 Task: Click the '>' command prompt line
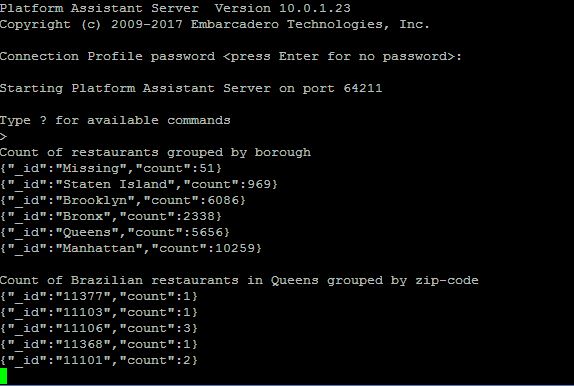3,137
